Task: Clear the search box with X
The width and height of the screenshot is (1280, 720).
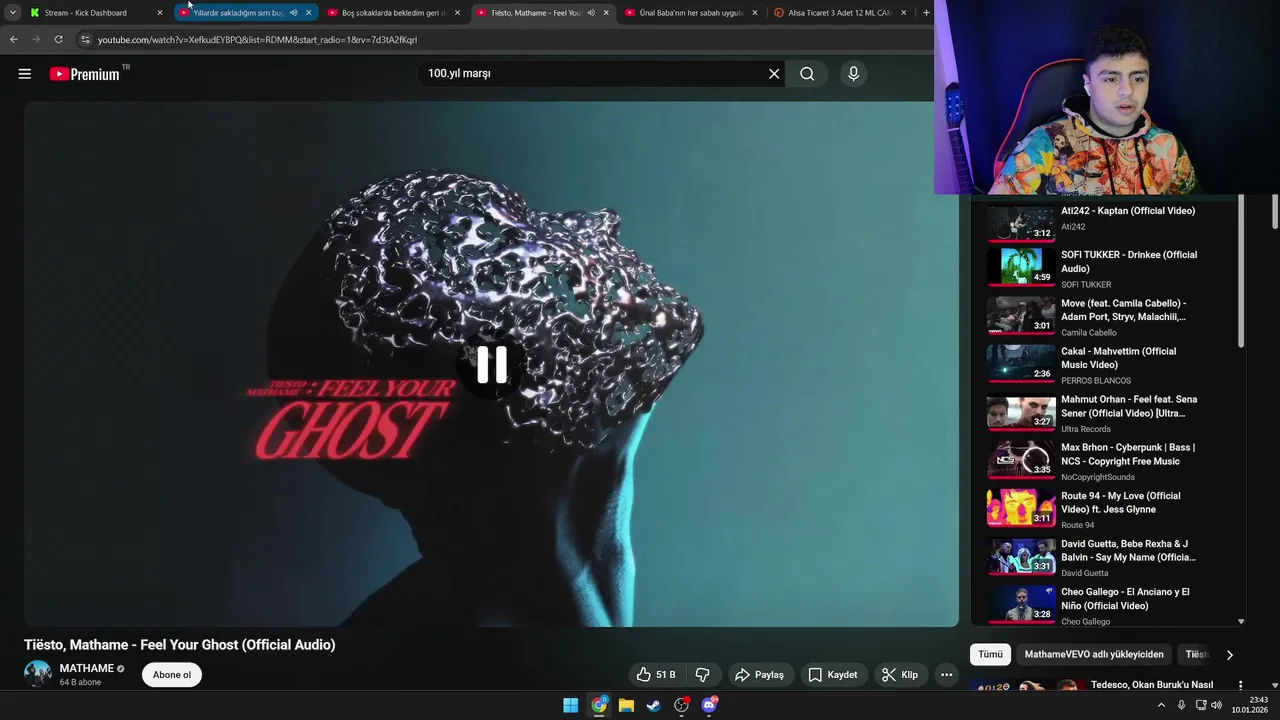Action: pyautogui.click(x=774, y=74)
